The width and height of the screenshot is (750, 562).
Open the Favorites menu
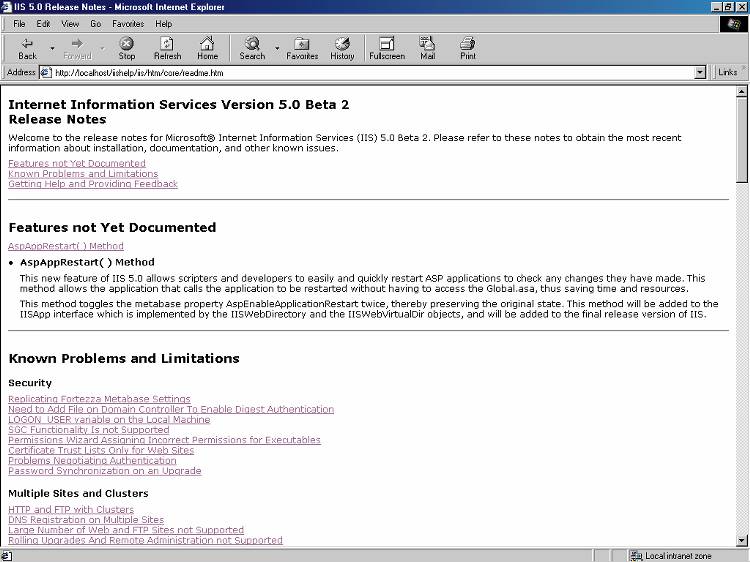click(128, 23)
